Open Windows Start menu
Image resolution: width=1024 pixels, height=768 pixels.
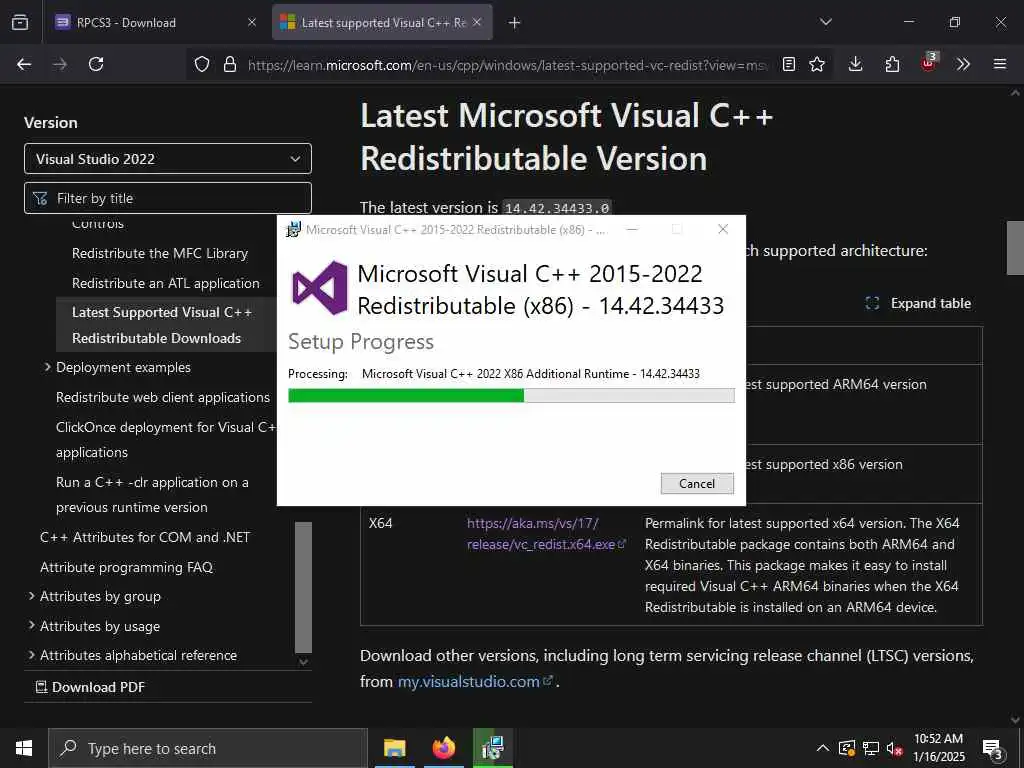click(24, 748)
